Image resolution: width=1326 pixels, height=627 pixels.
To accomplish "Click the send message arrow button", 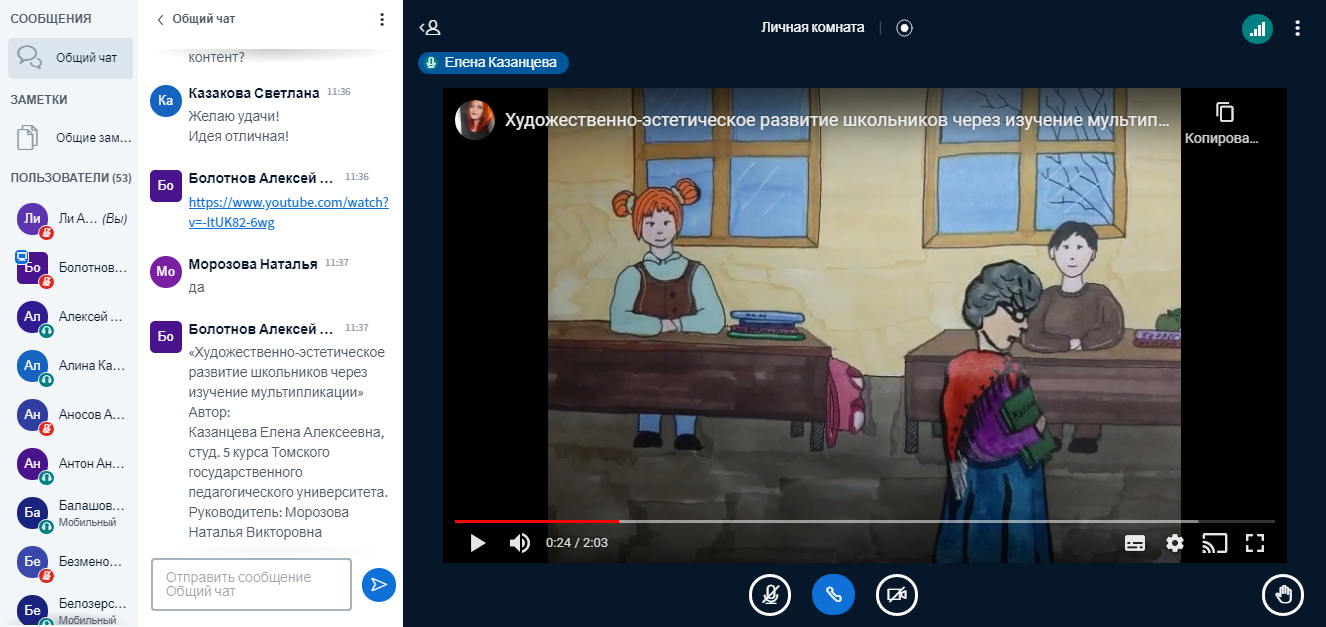I will click(379, 585).
